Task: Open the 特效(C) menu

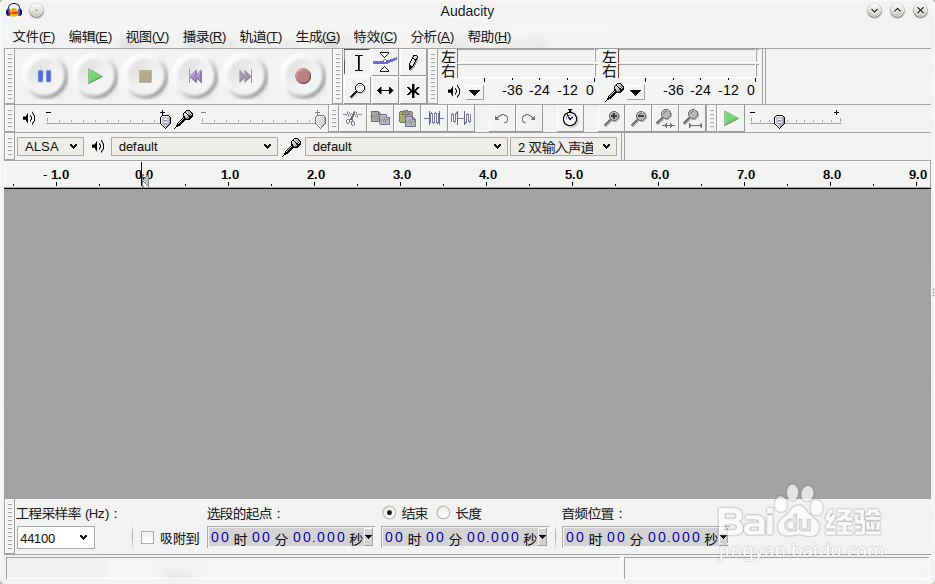Action: [375, 37]
